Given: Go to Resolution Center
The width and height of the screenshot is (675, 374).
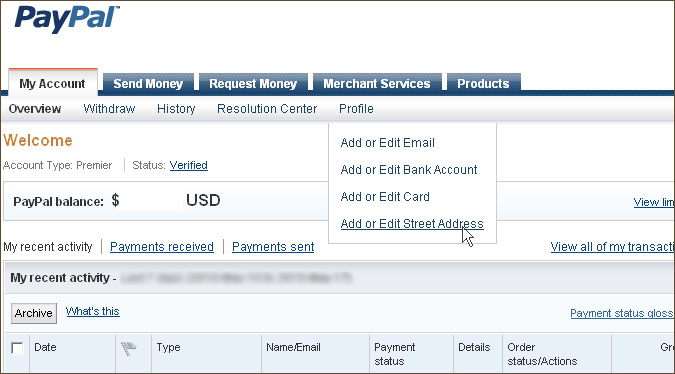Looking at the screenshot, I should pos(267,109).
